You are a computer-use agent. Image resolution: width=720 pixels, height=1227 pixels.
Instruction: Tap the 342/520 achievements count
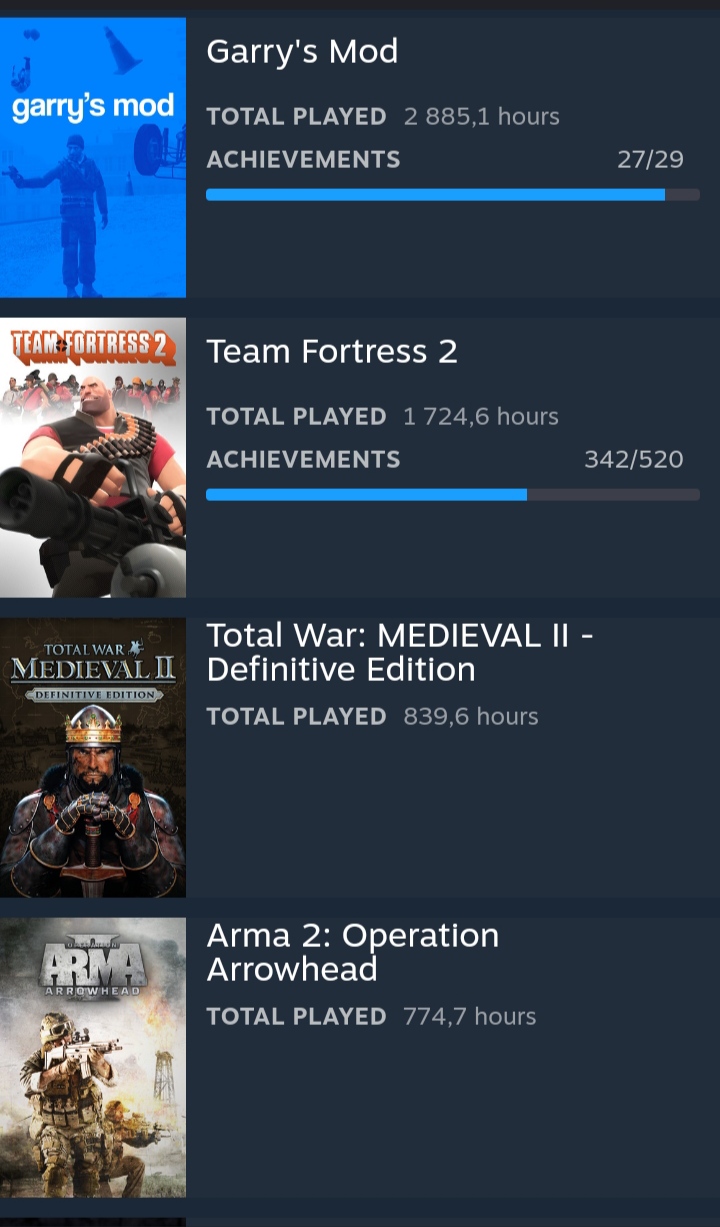634,460
